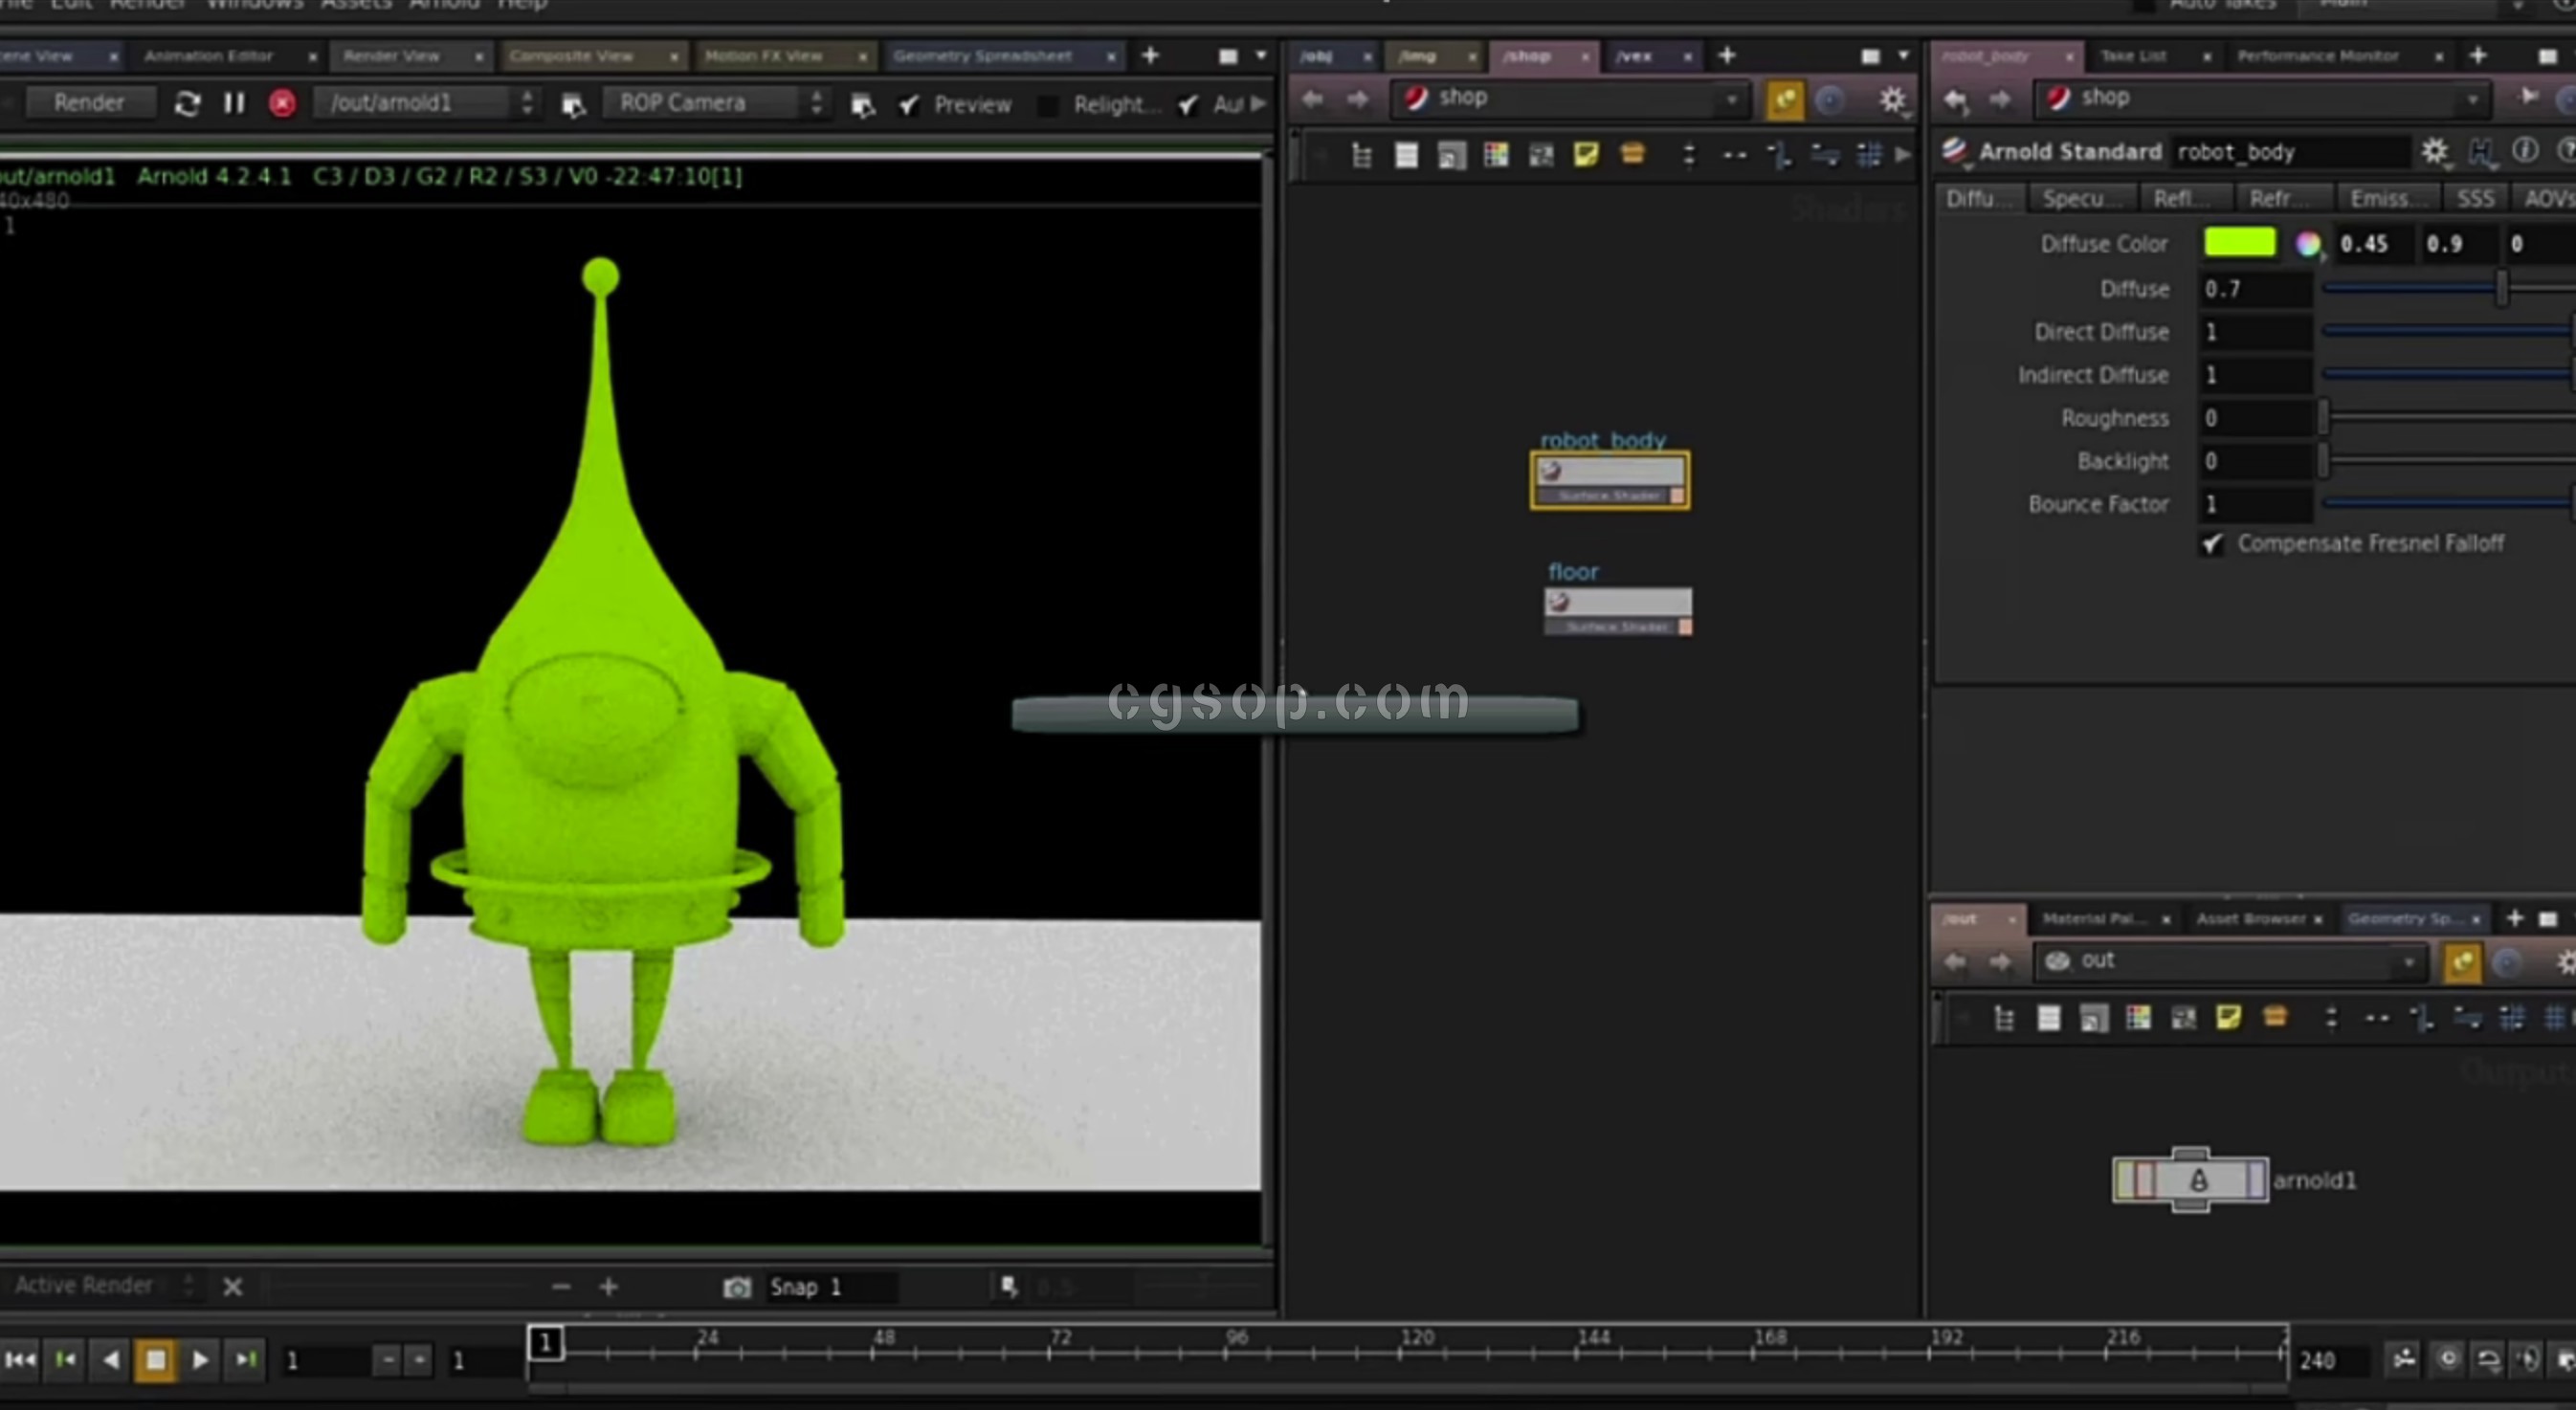Stop render with red cancel icon
The width and height of the screenshot is (2576, 1410).
click(282, 103)
